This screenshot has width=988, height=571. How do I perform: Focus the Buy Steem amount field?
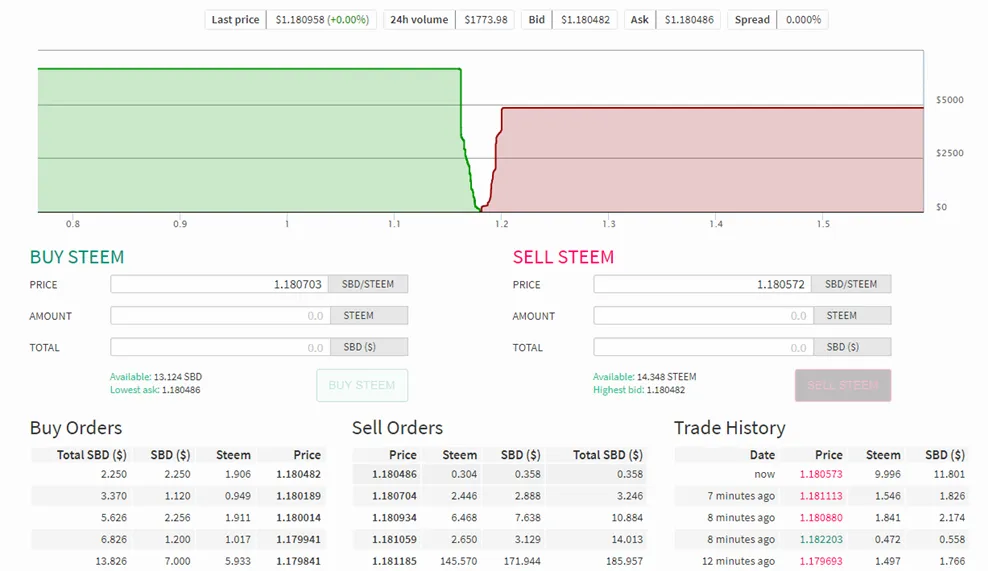(220, 316)
